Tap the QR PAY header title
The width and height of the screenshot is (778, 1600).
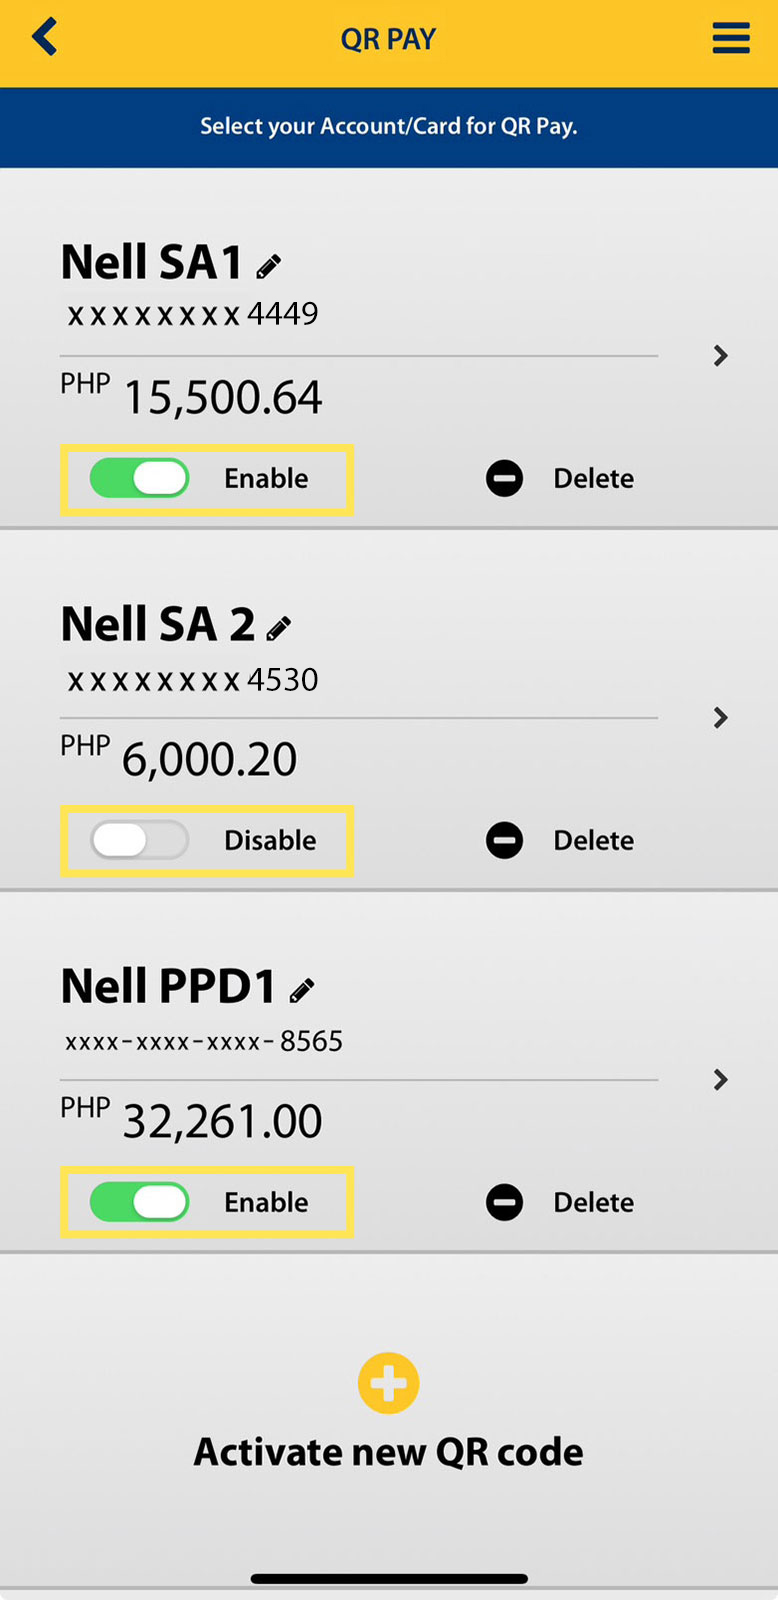(388, 39)
